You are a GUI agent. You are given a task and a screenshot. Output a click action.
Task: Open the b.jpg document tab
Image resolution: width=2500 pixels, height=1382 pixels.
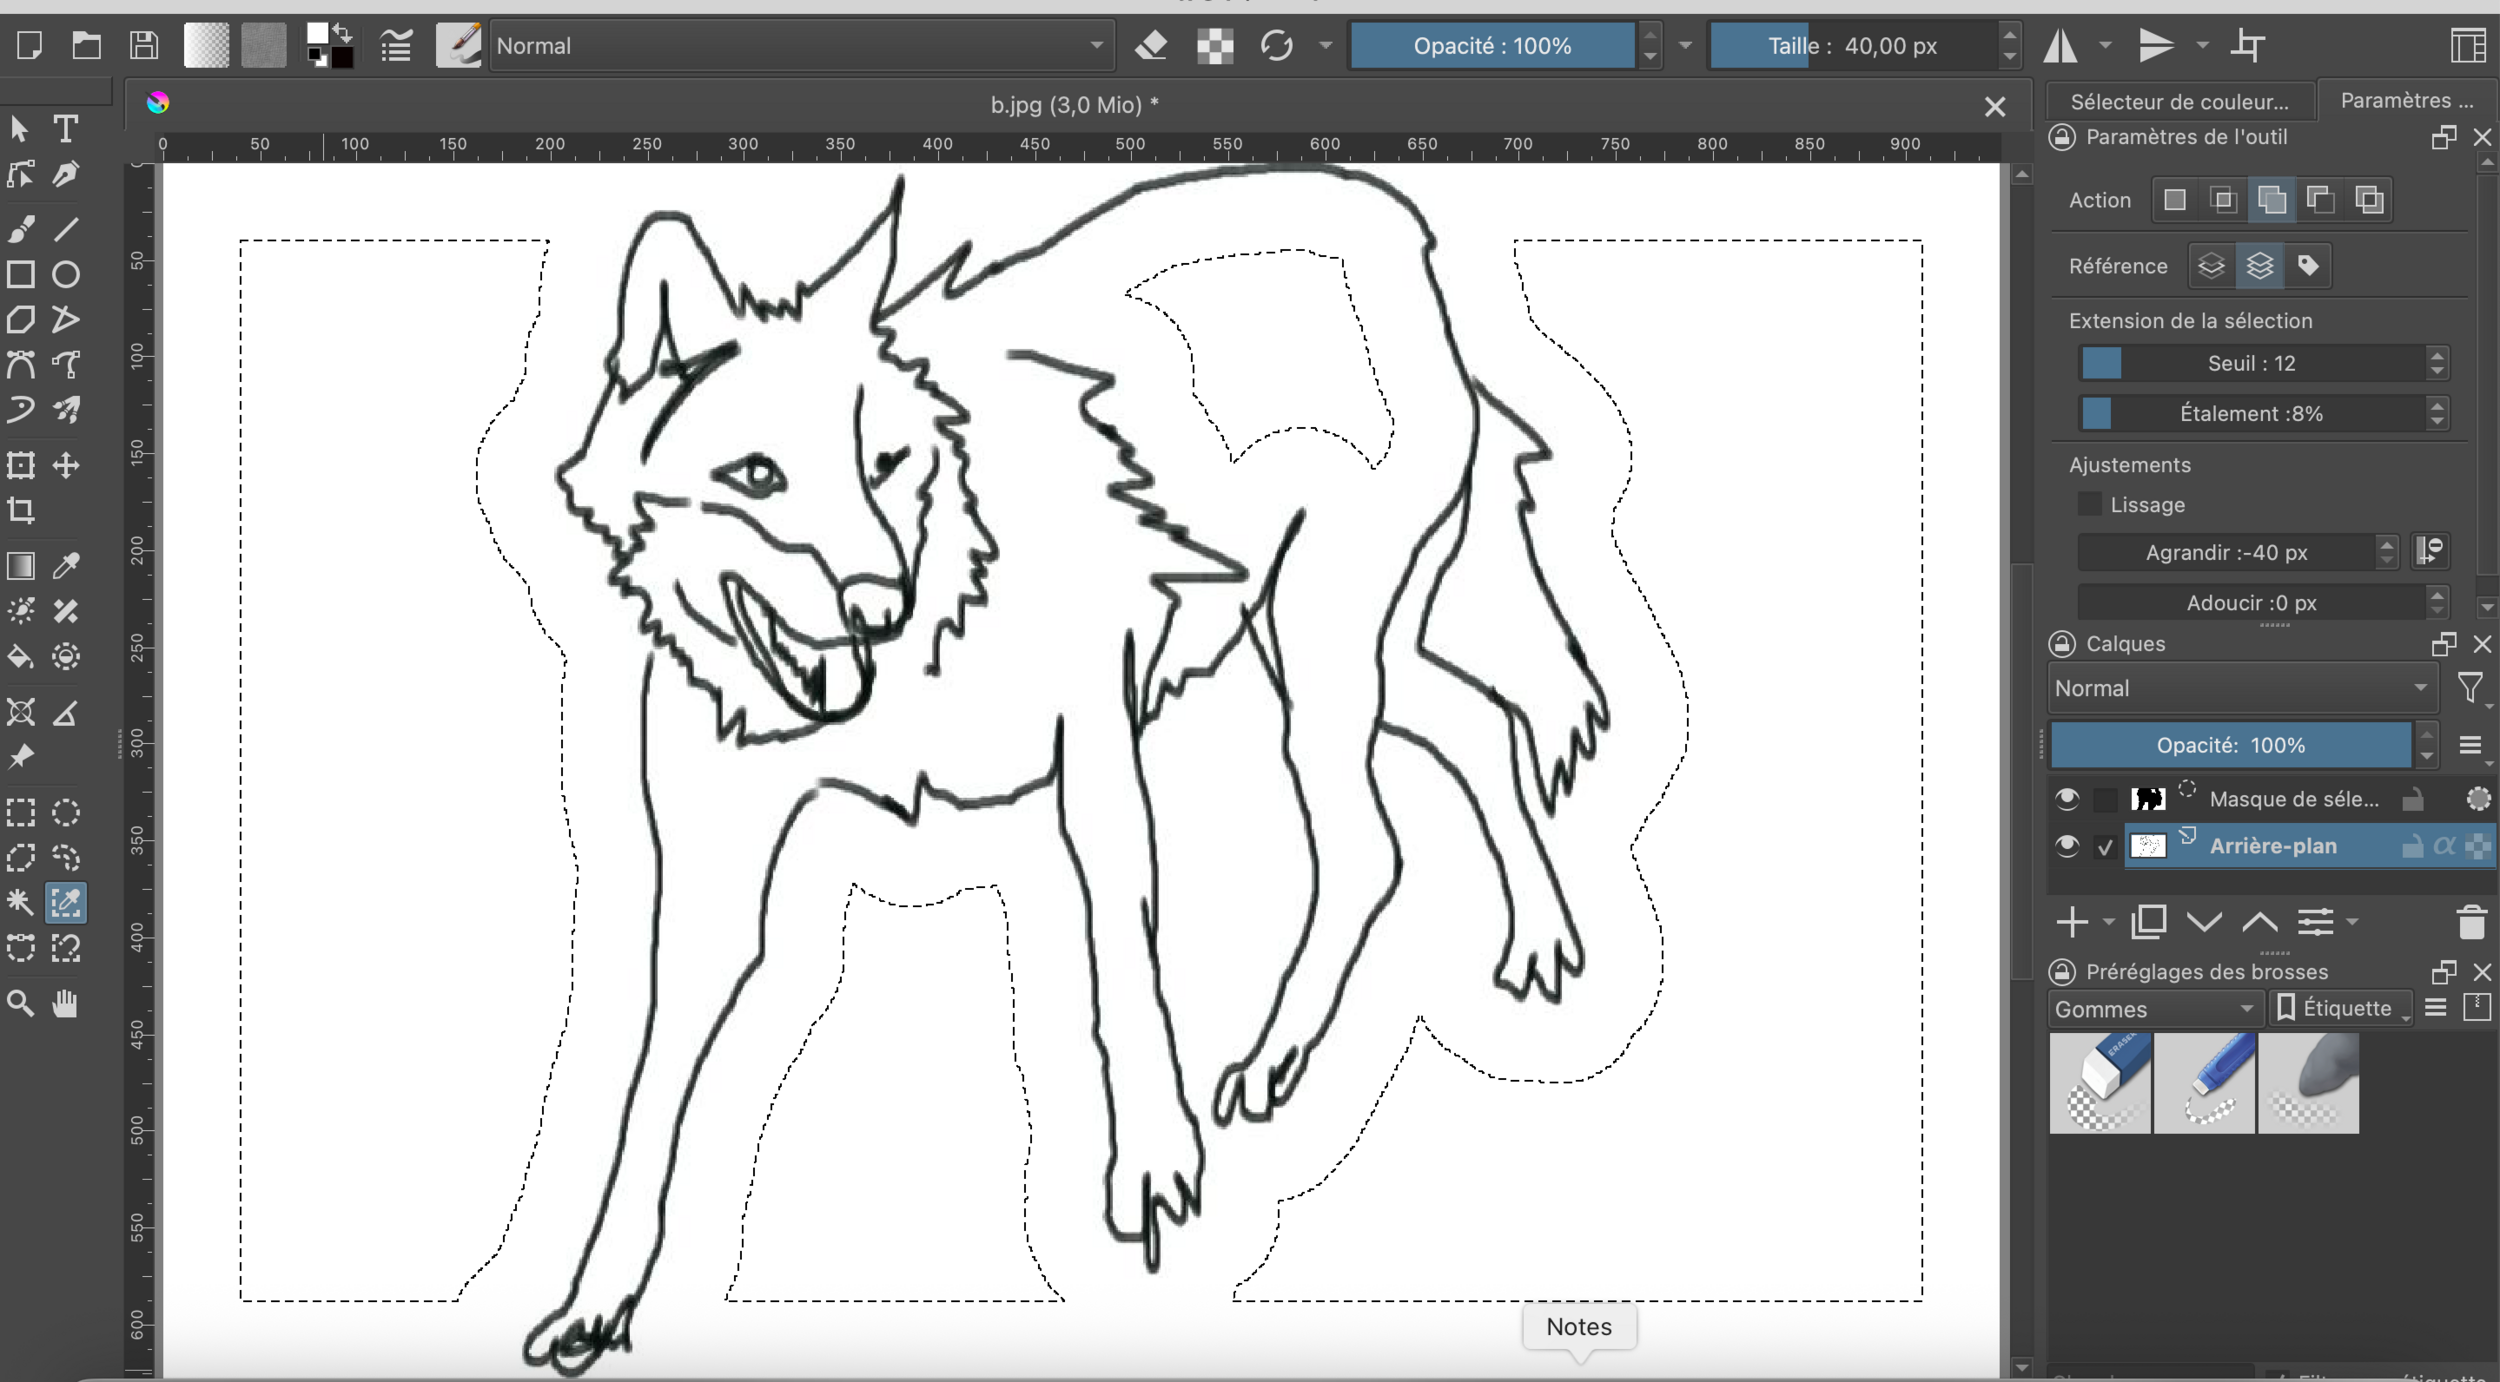[1073, 105]
